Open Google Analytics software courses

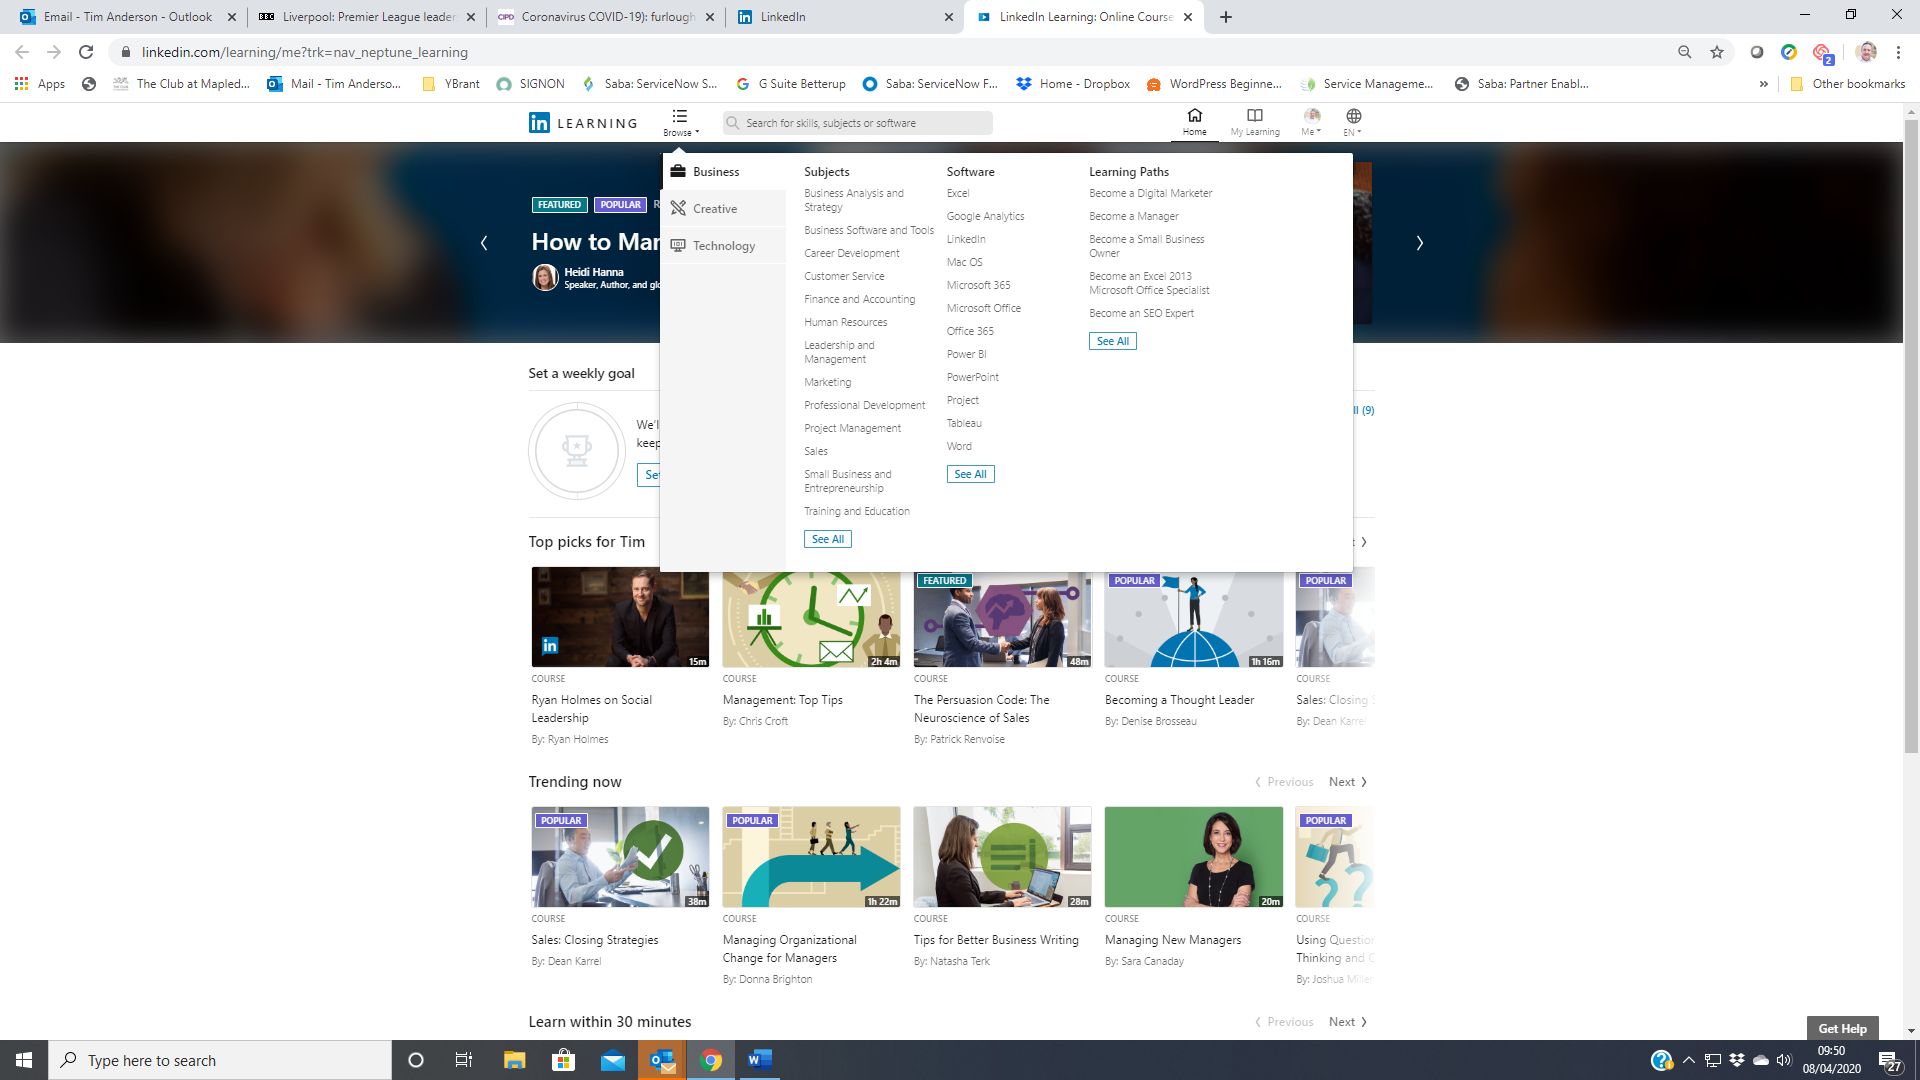(x=985, y=216)
